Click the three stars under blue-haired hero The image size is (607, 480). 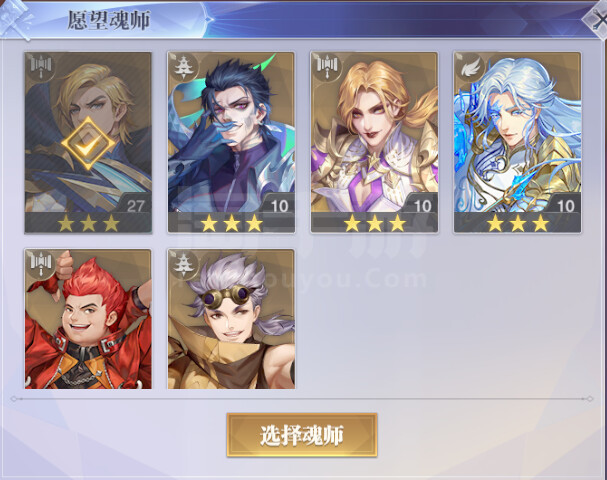click(x=231, y=223)
